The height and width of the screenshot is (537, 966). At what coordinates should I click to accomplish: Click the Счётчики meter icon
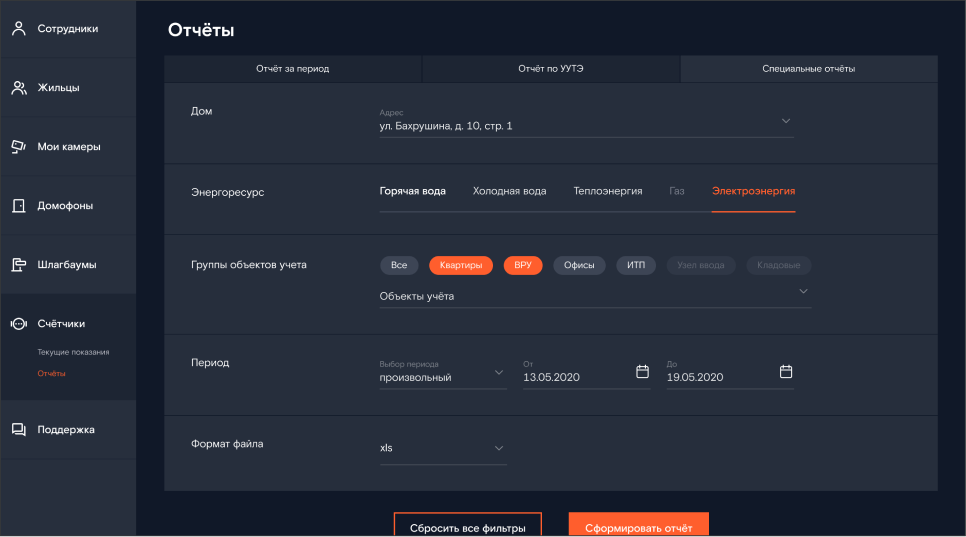point(19,324)
